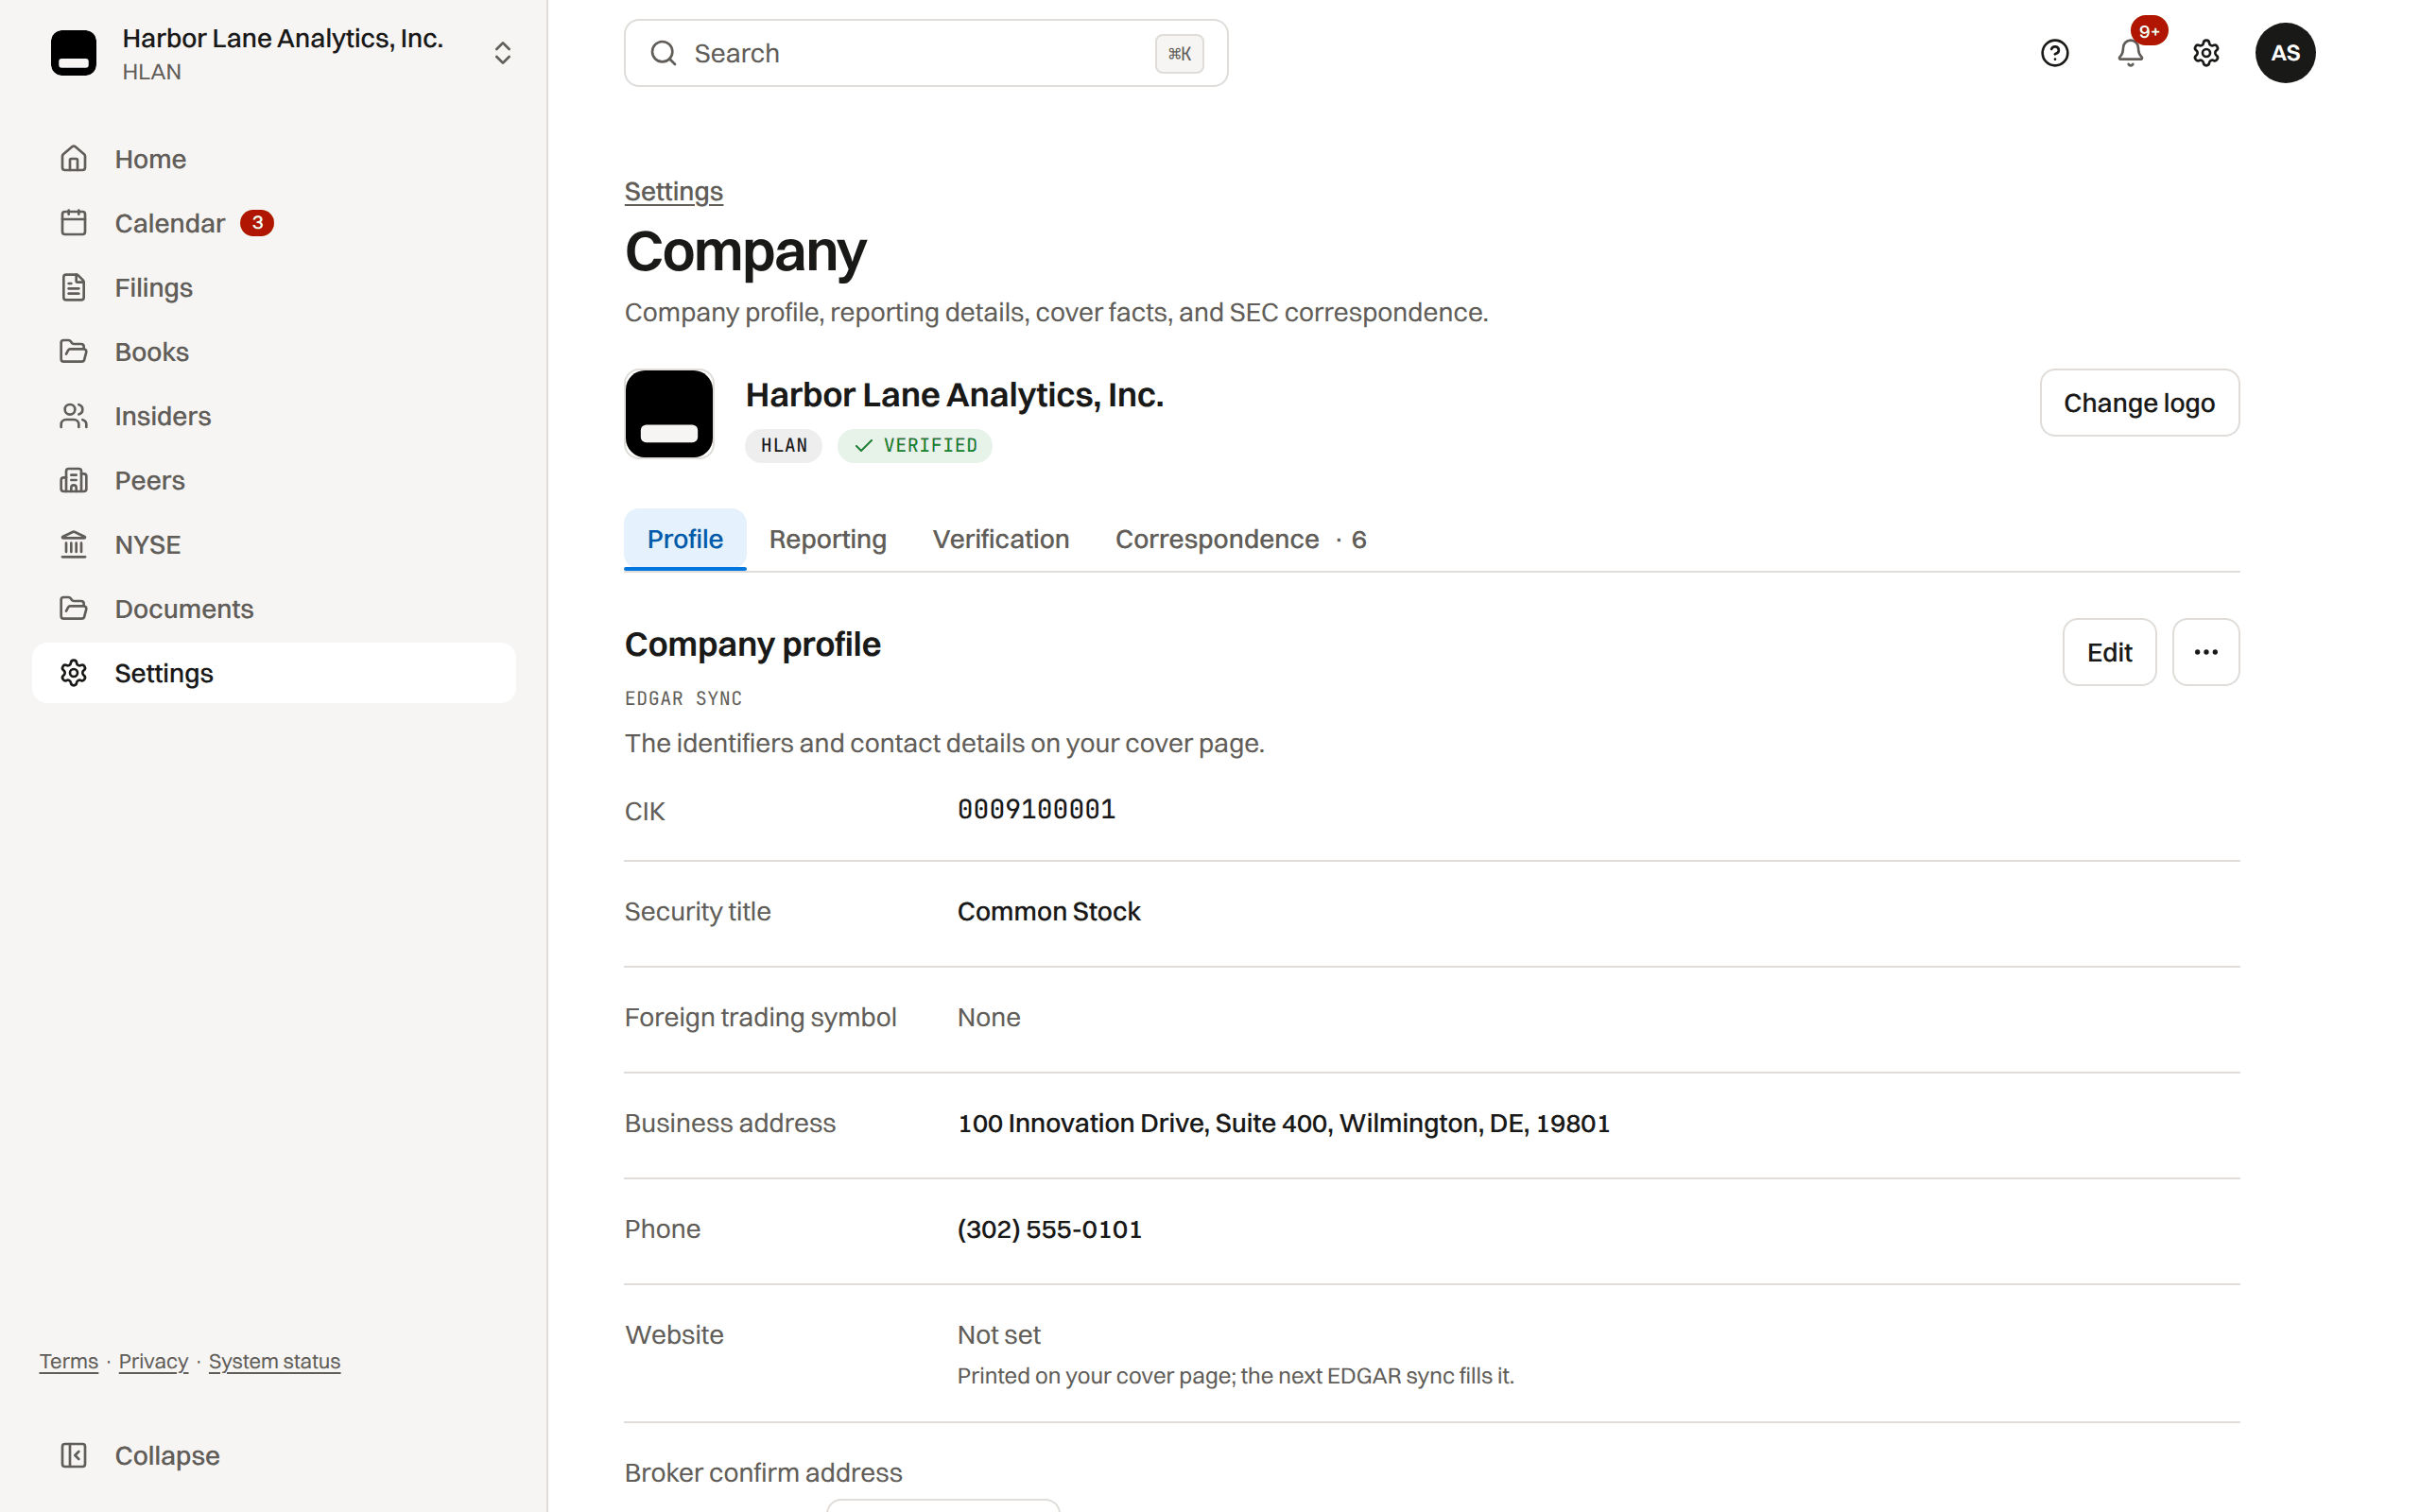Click the Calendar badge showing 3
The image size is (2420, 1512).
pyautogui.click(x=257, y=223)
